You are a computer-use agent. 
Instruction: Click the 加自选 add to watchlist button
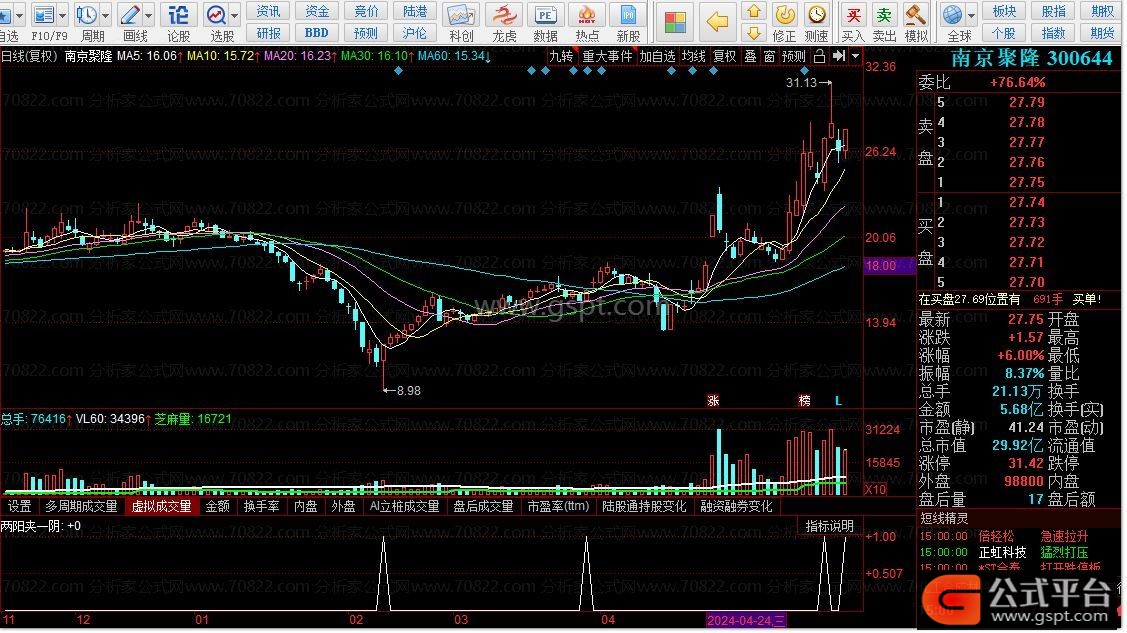658,56
